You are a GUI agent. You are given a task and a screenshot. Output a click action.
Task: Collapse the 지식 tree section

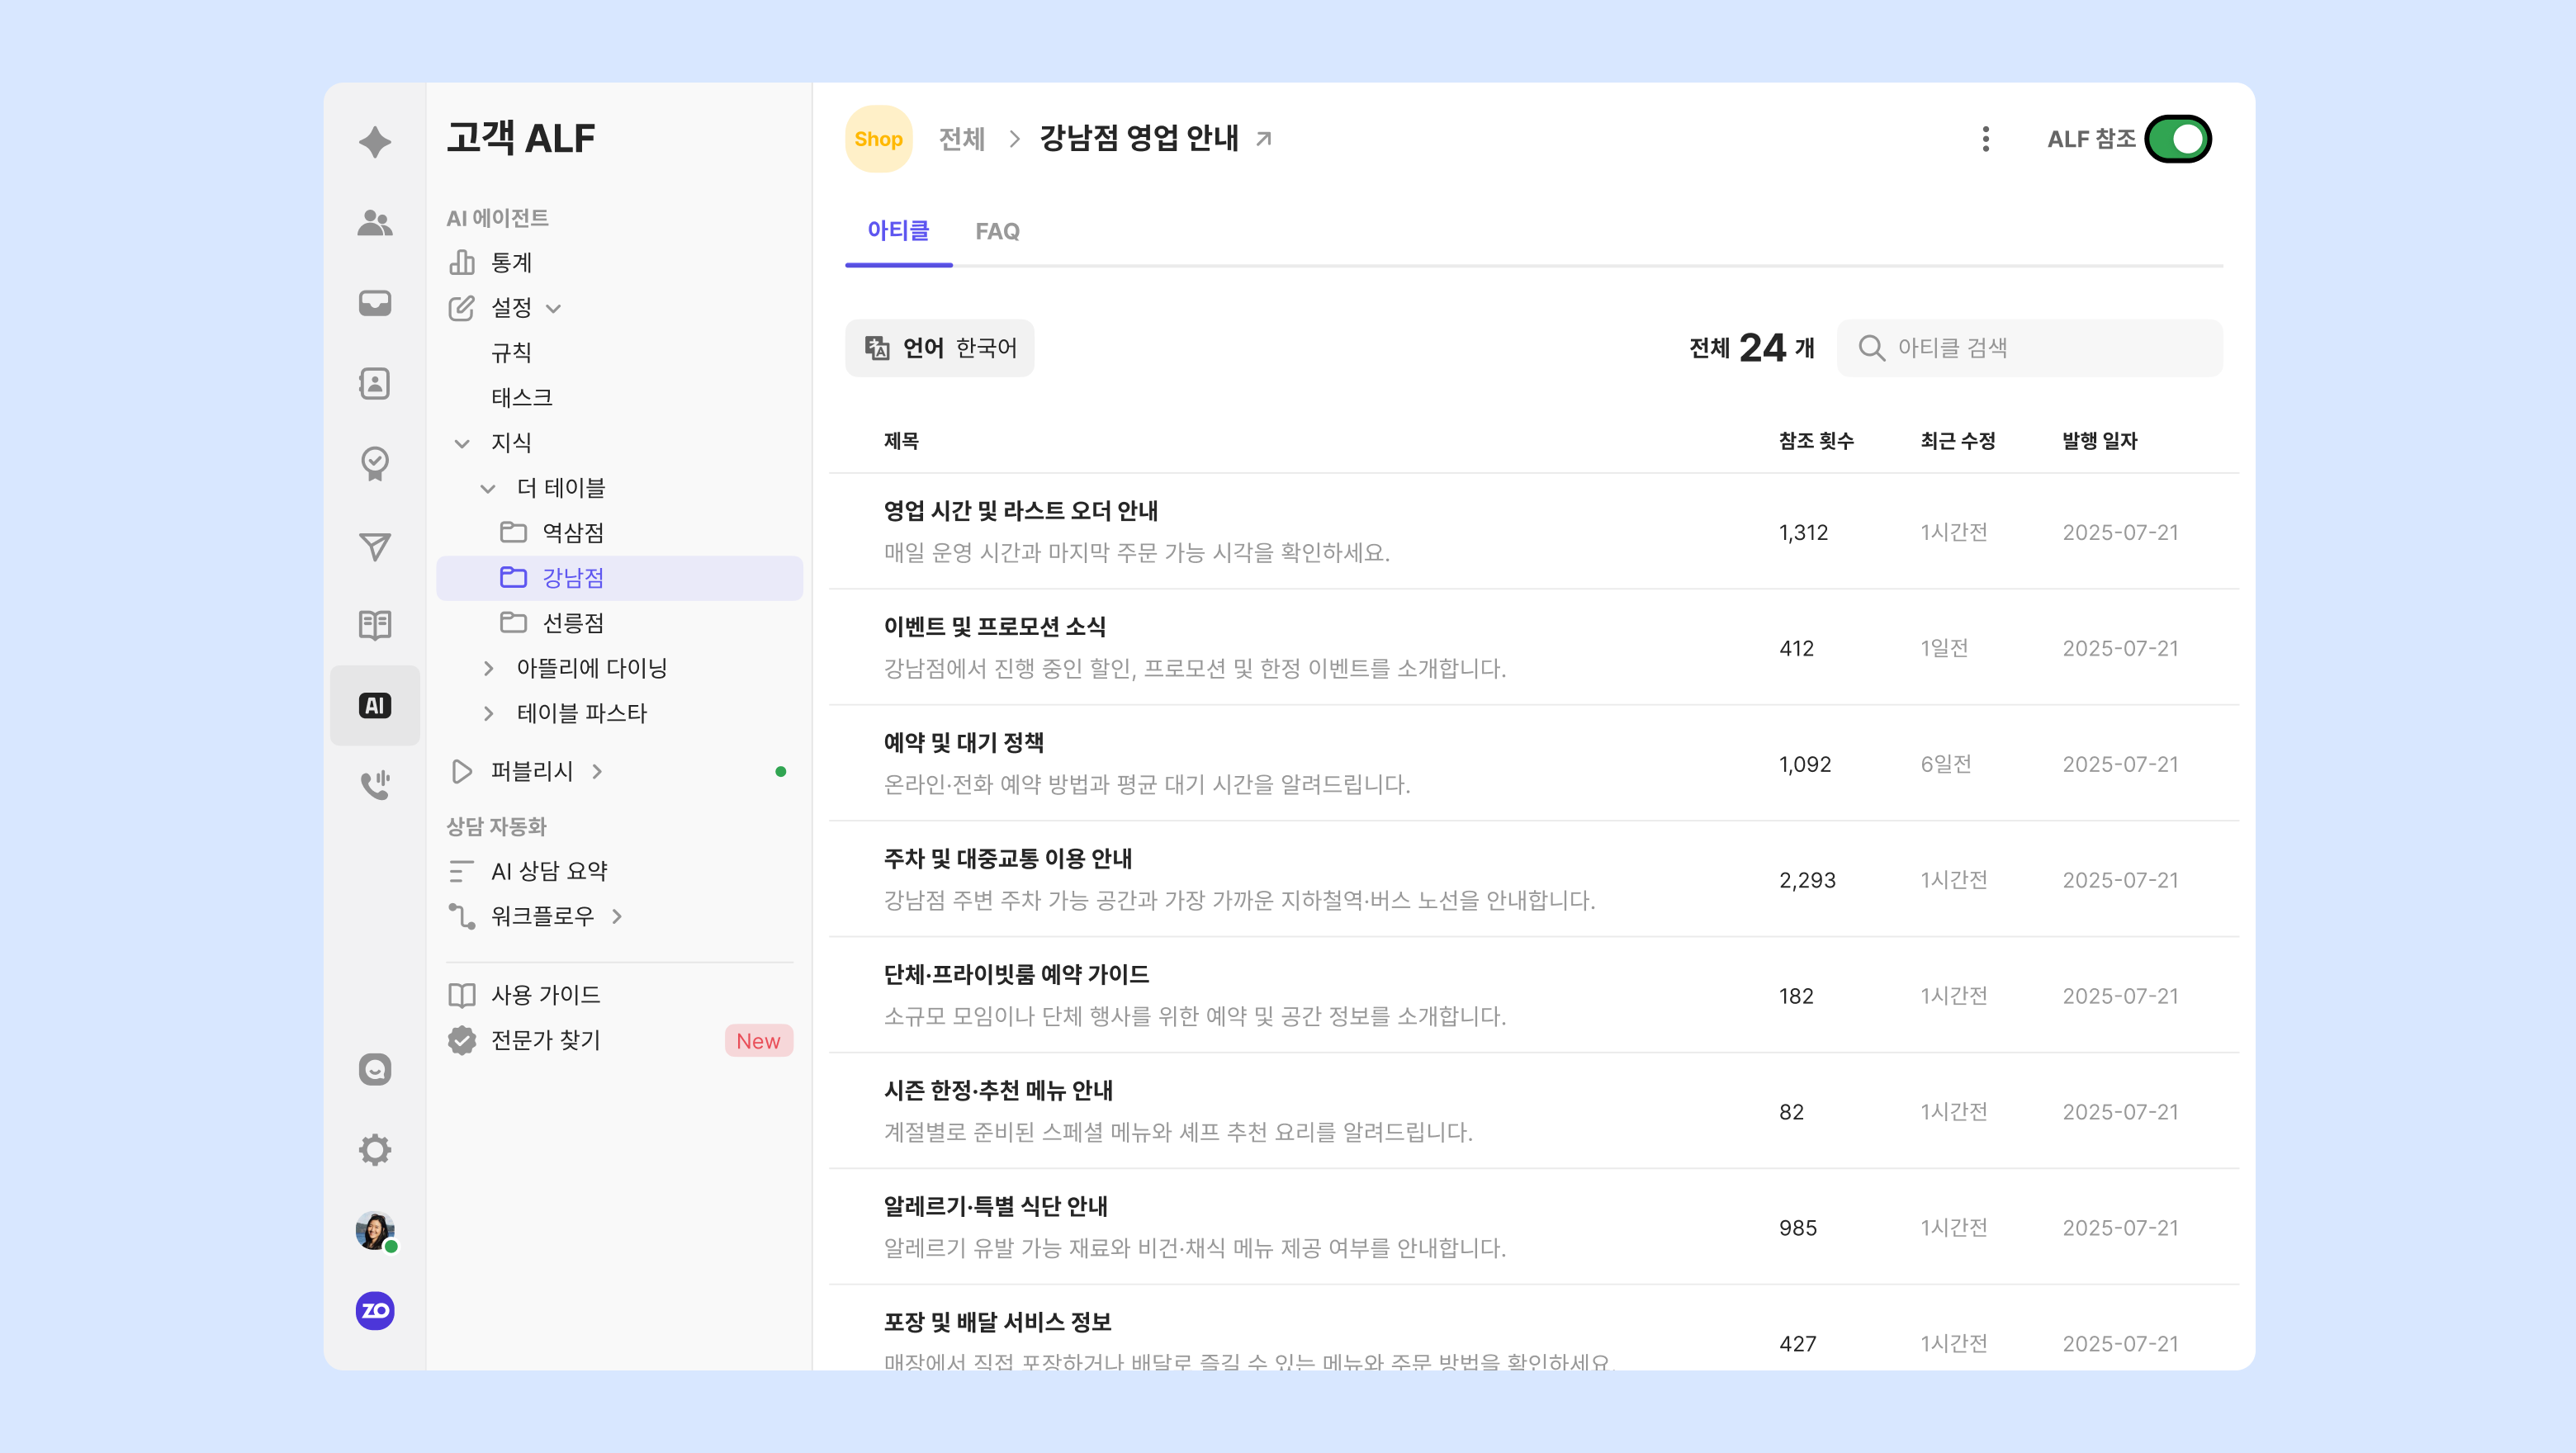click(x=462, y=443)
